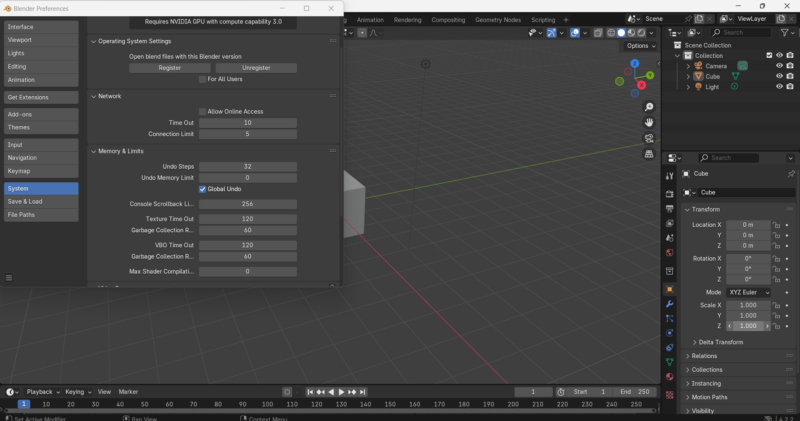This screenshot has height=421, width=800.
Task: Open the Material properties tab
Action: point(669,377)
